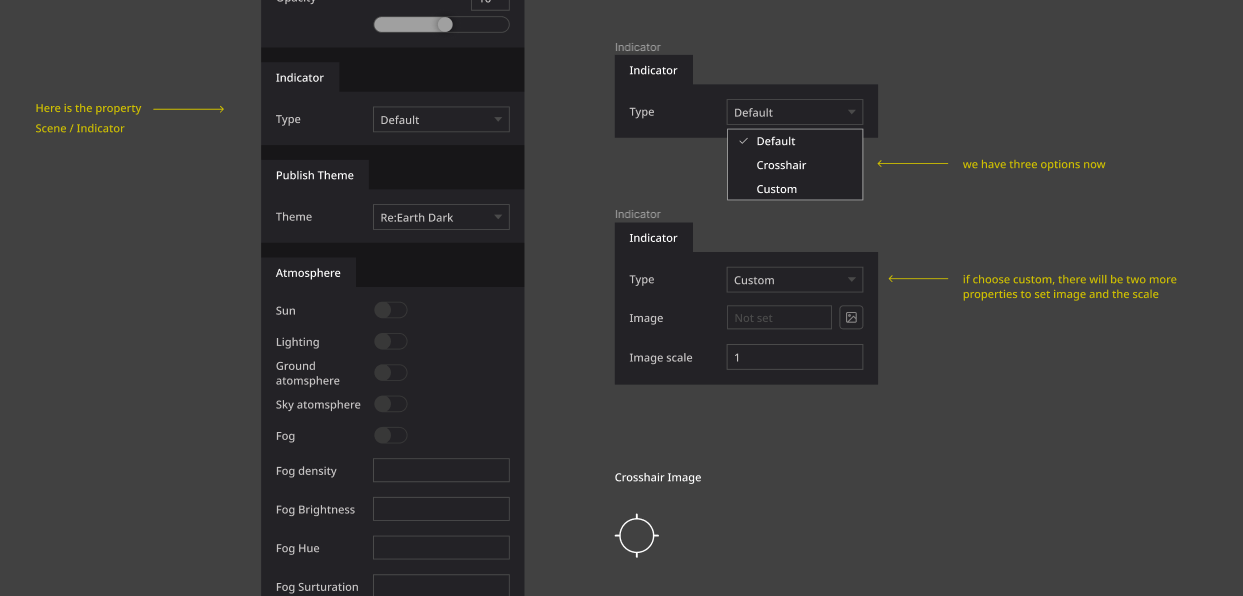Open the Theme dropdown showing Re:Earth Dark
This screenshot has width=1243, height=596.
click(x=441, y=216)
